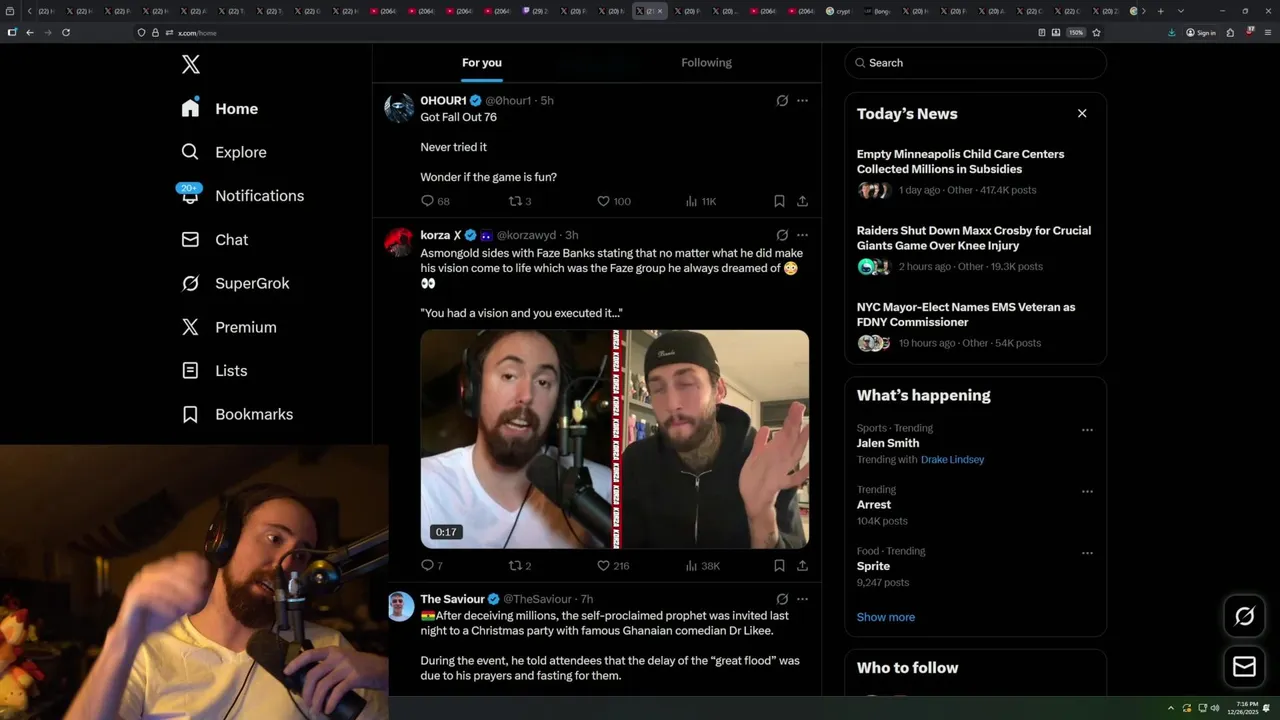Open Chat from the sidebar

pos(214,240)
